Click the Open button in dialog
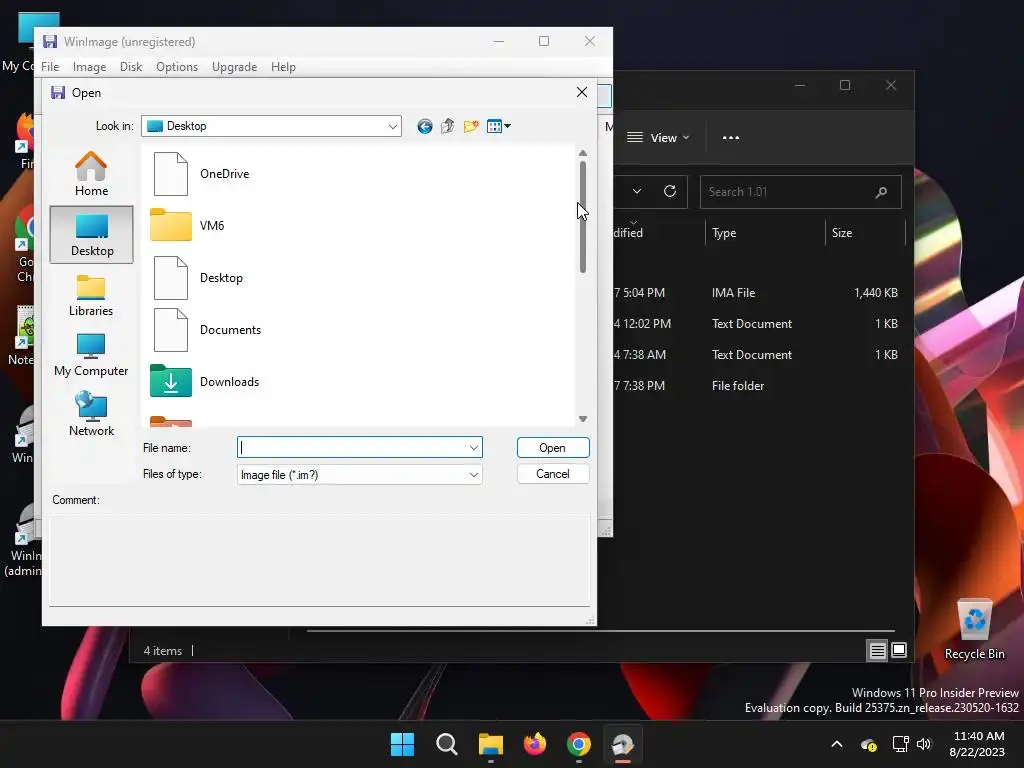 click(552, 447)
